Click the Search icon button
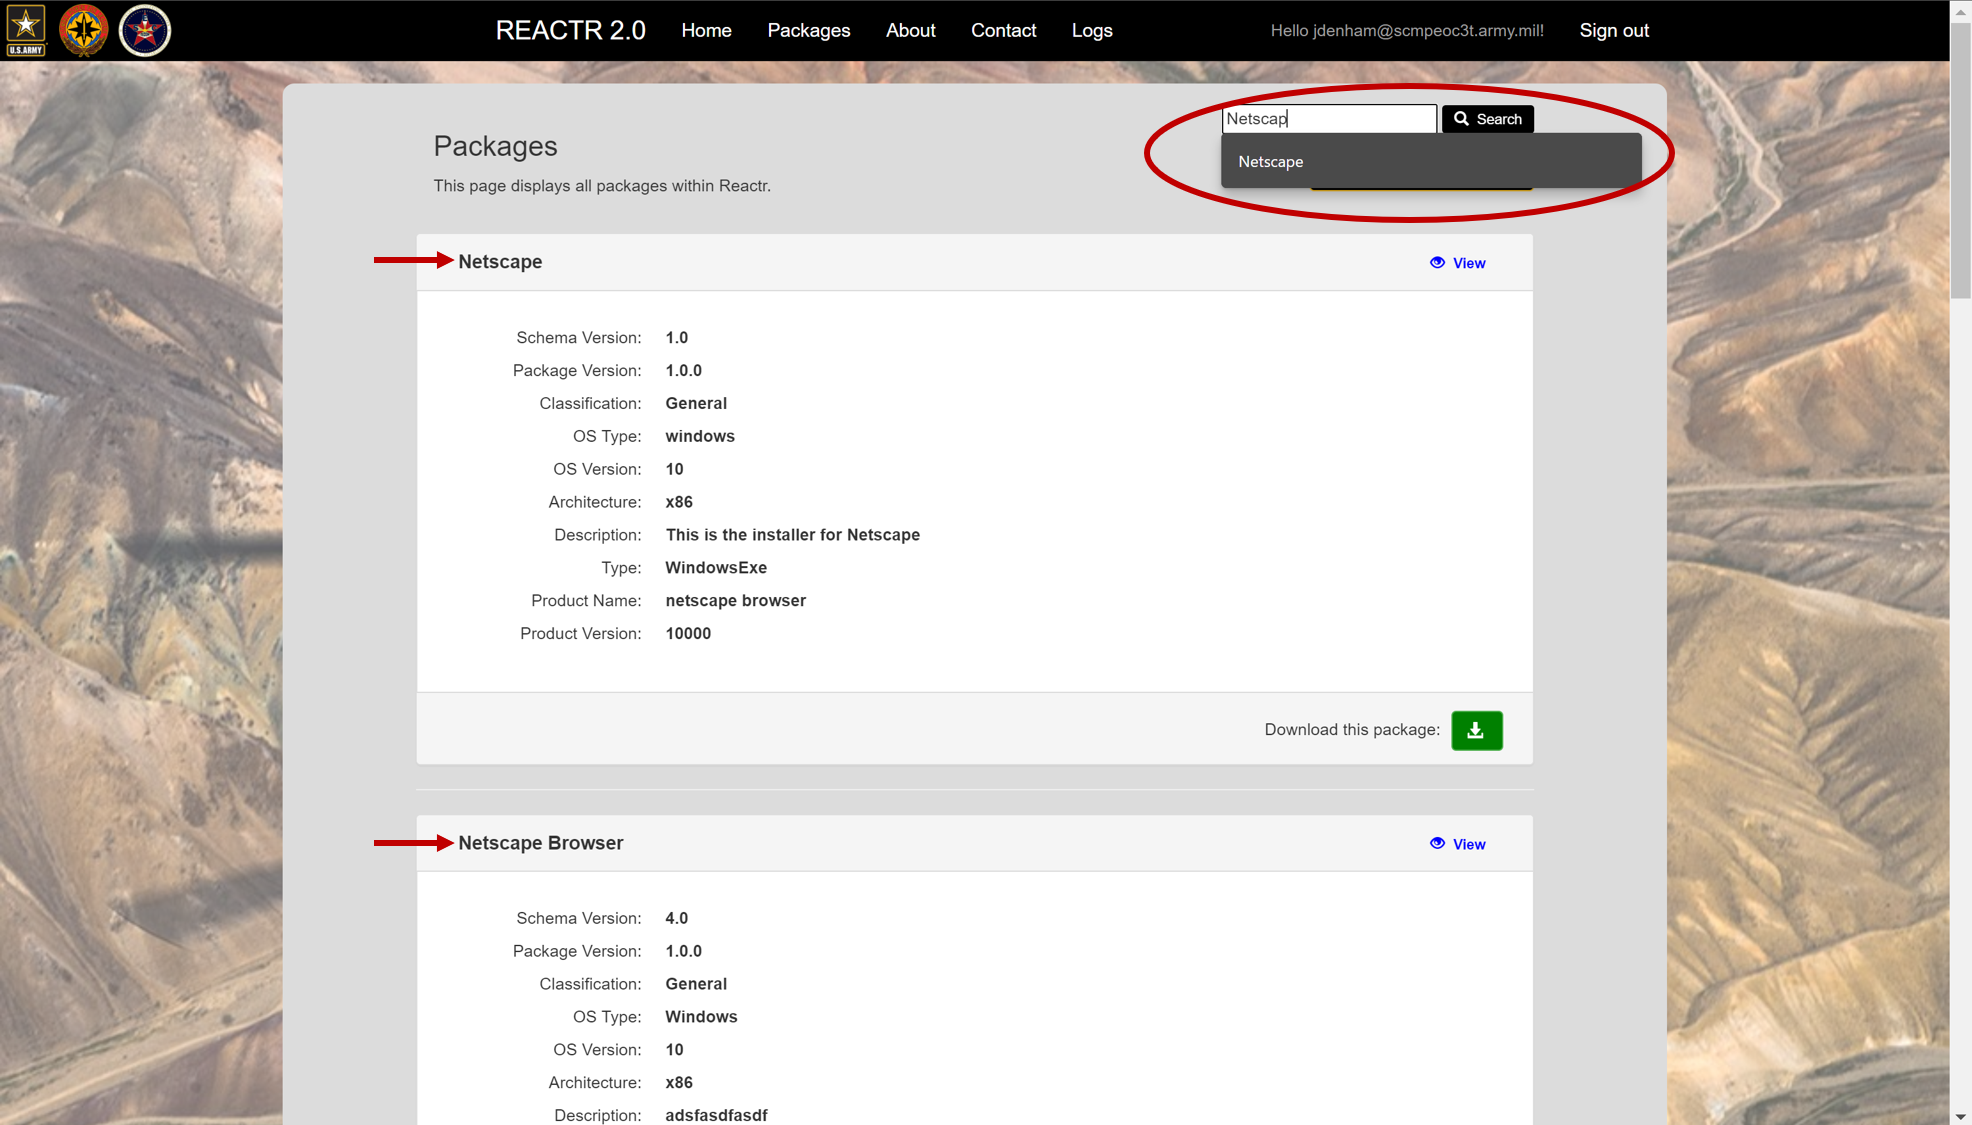The image size is (1972, 1125). pyautogui.click(x=1486, y=119)
